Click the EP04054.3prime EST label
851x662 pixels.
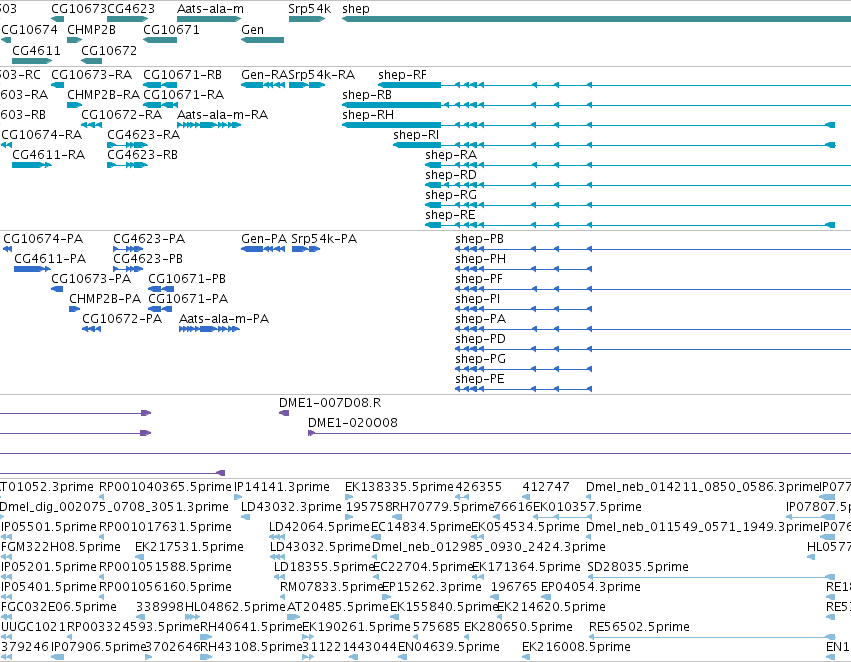(590, 587)
